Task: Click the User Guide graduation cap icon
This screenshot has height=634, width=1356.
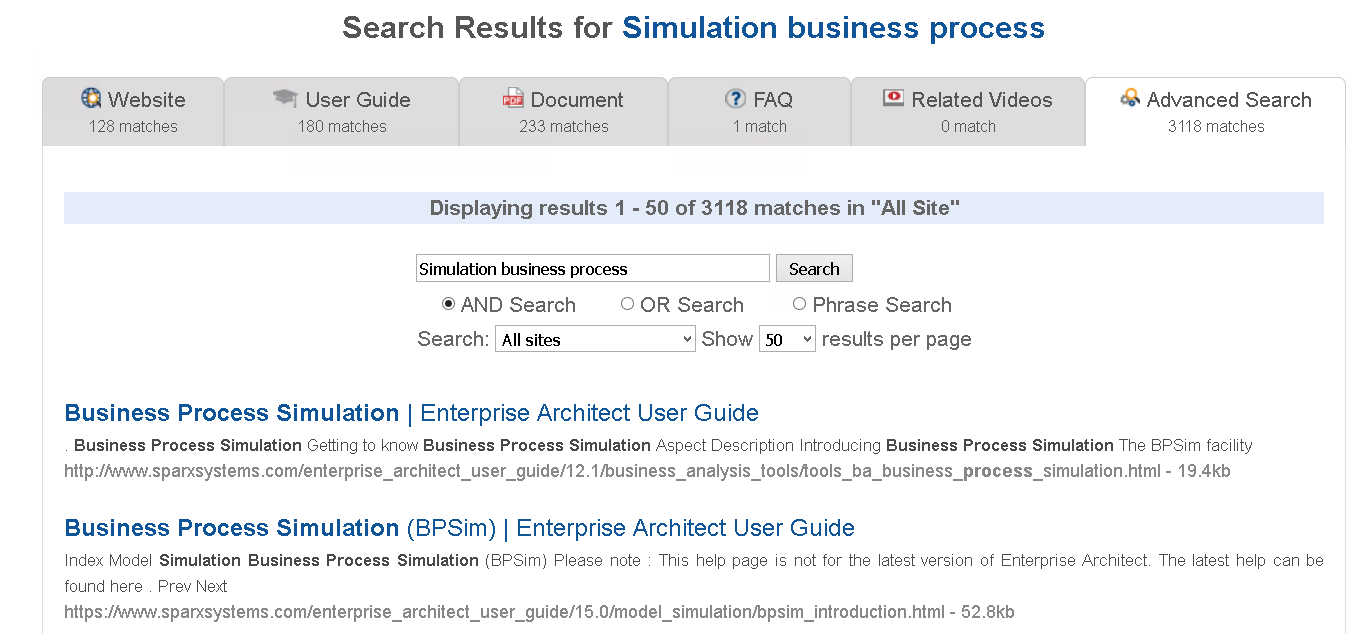Action: 286,98
